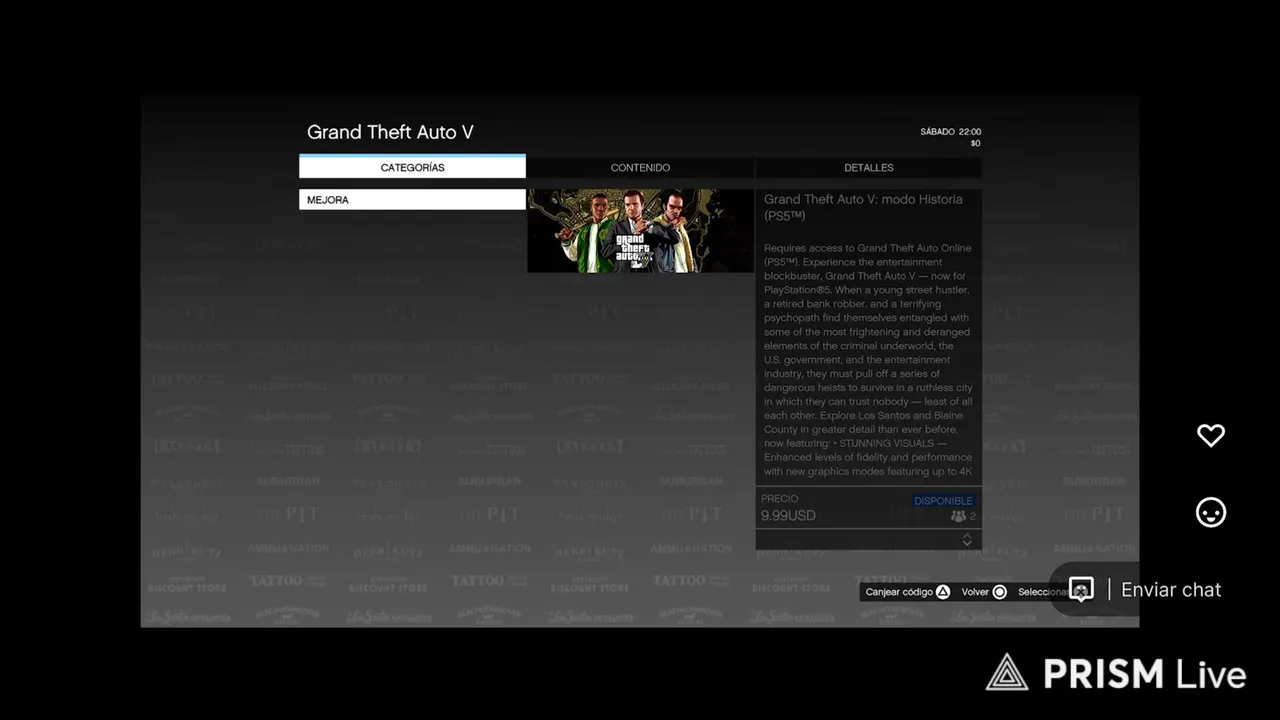Open the emoji reaction icon
Screen dimensions: 1280x720
tap(1211, 513)
